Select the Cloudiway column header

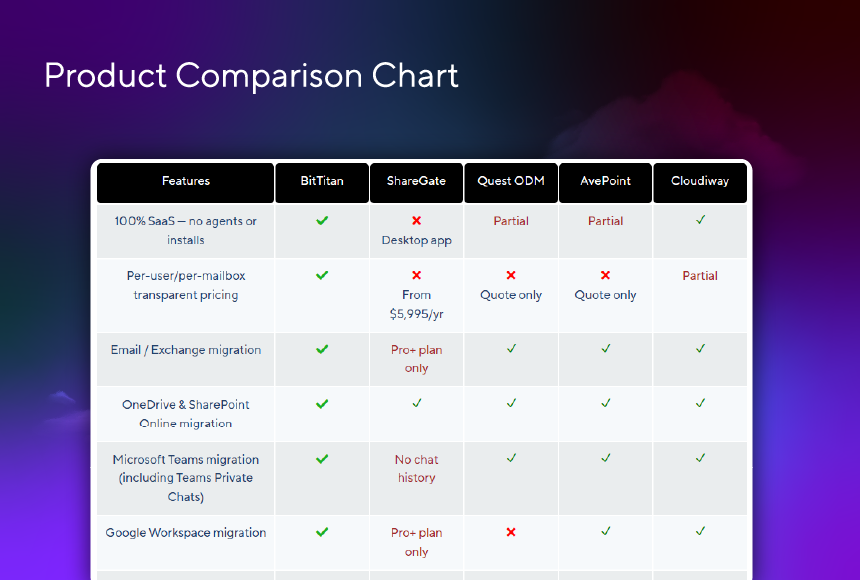pyautogui.click(x=700, y=183)
